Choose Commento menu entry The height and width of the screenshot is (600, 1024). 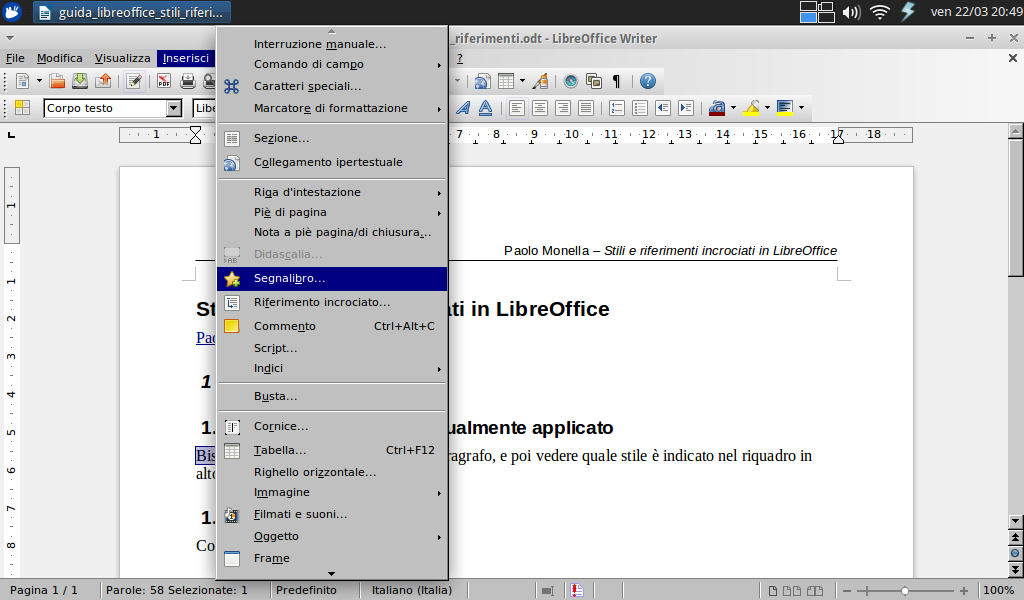point(332,326)
